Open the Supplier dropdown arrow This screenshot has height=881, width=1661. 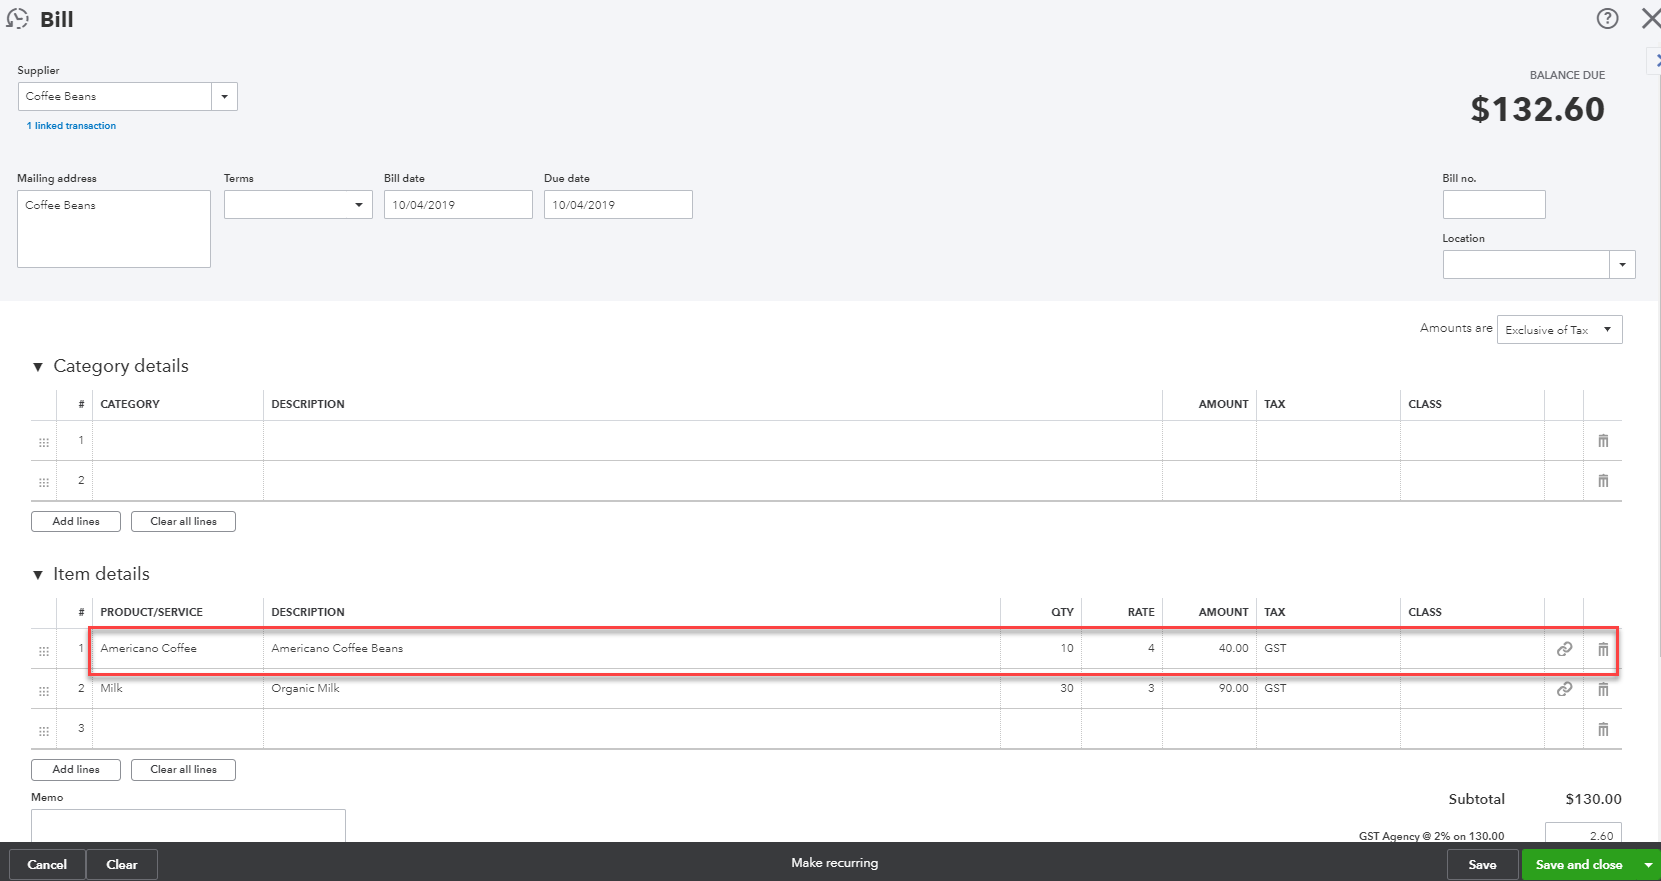coord(224,97)
